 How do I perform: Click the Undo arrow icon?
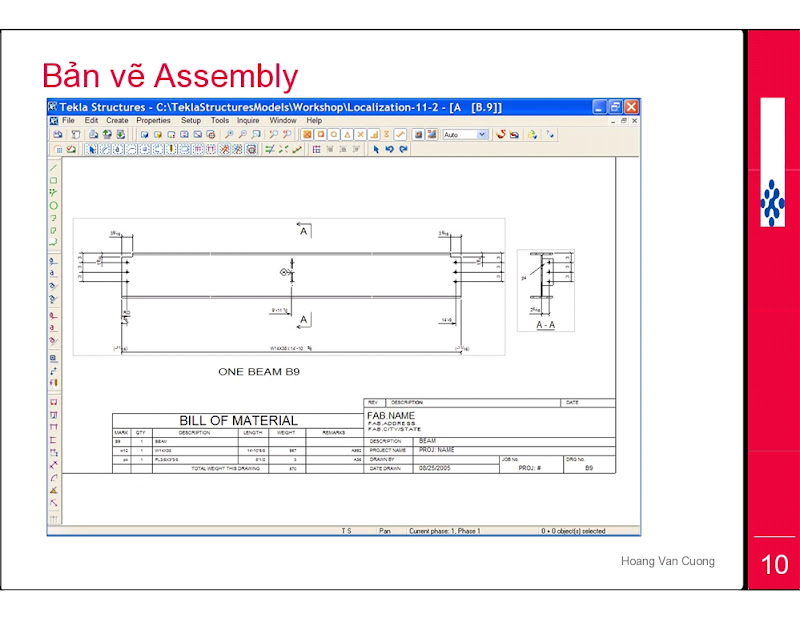point(390,150)
